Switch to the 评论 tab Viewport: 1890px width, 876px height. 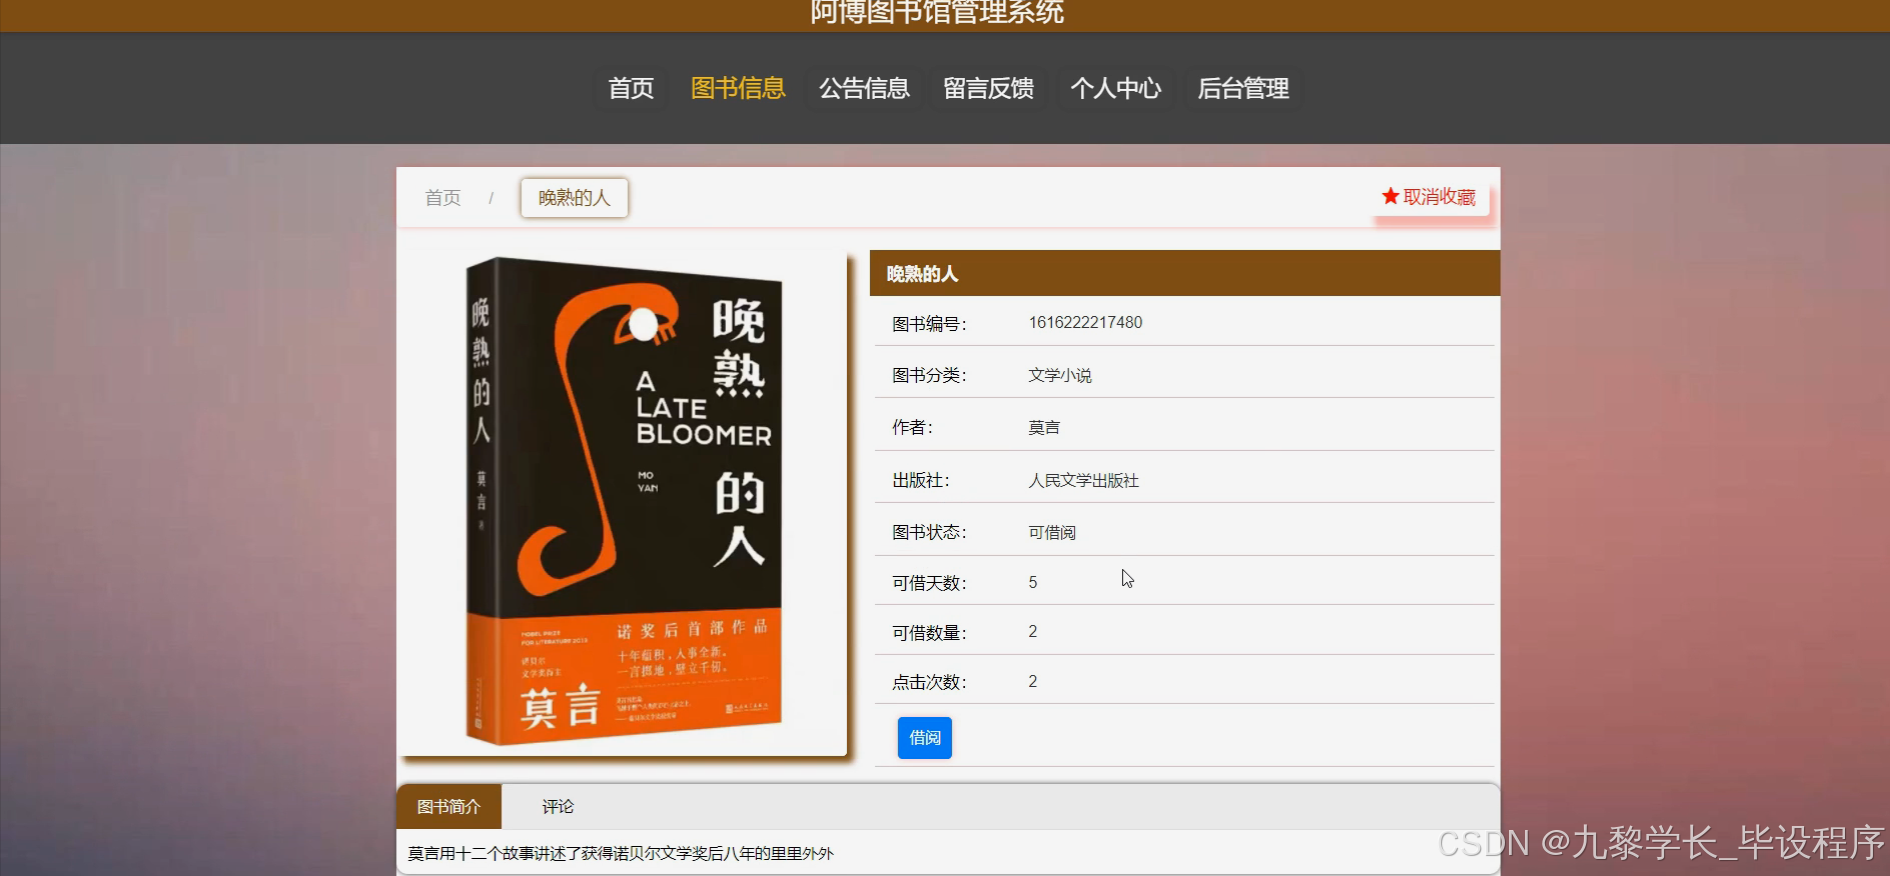pyautogui.click(x=558, y=807)
